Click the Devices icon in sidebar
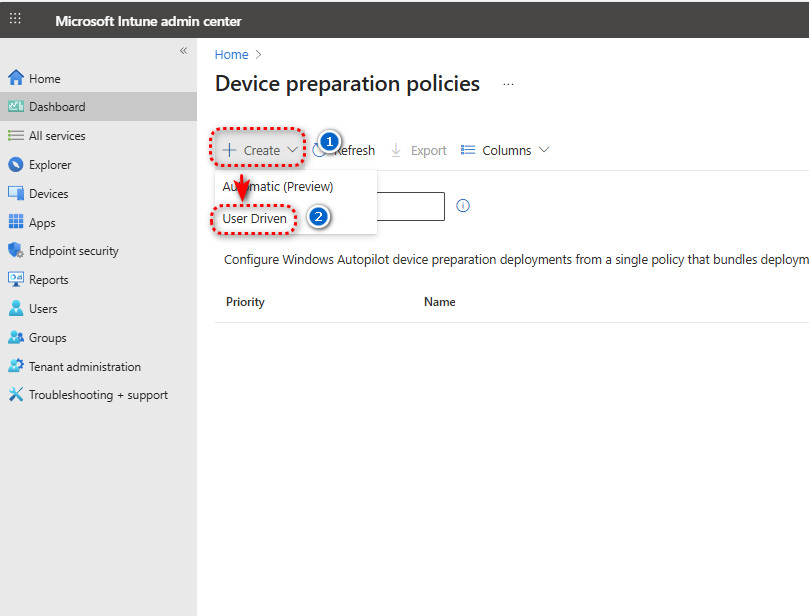The image size is (809, 616). (15, 194)
